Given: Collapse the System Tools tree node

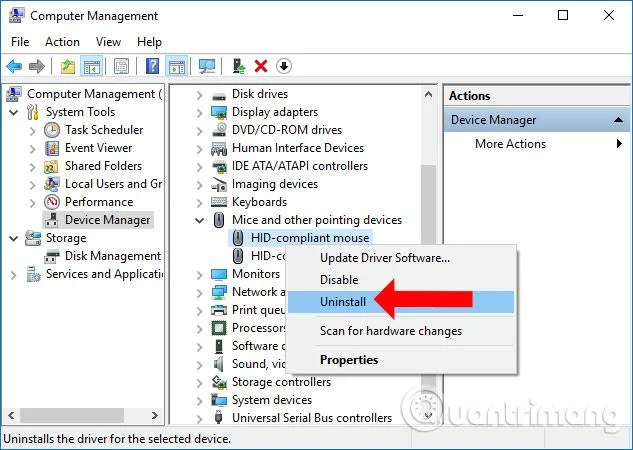Looking at the screenshot, I should tap(14, 112).
